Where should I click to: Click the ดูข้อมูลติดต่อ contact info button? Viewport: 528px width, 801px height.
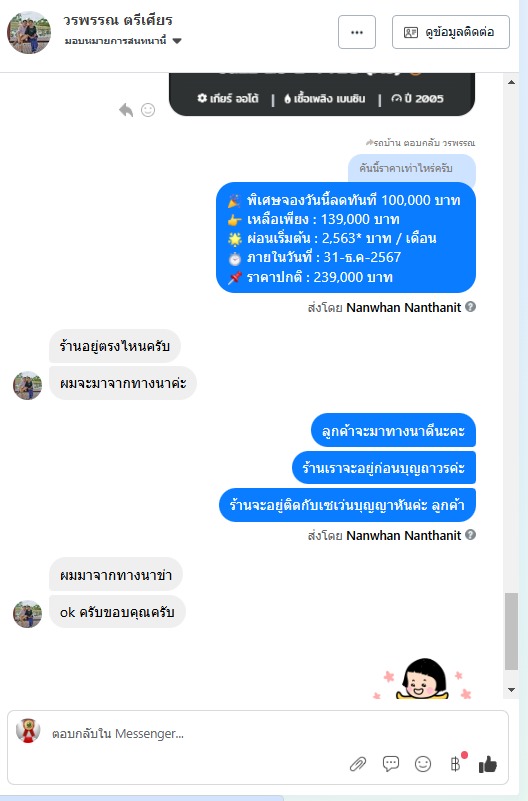[x=450, y=32]
